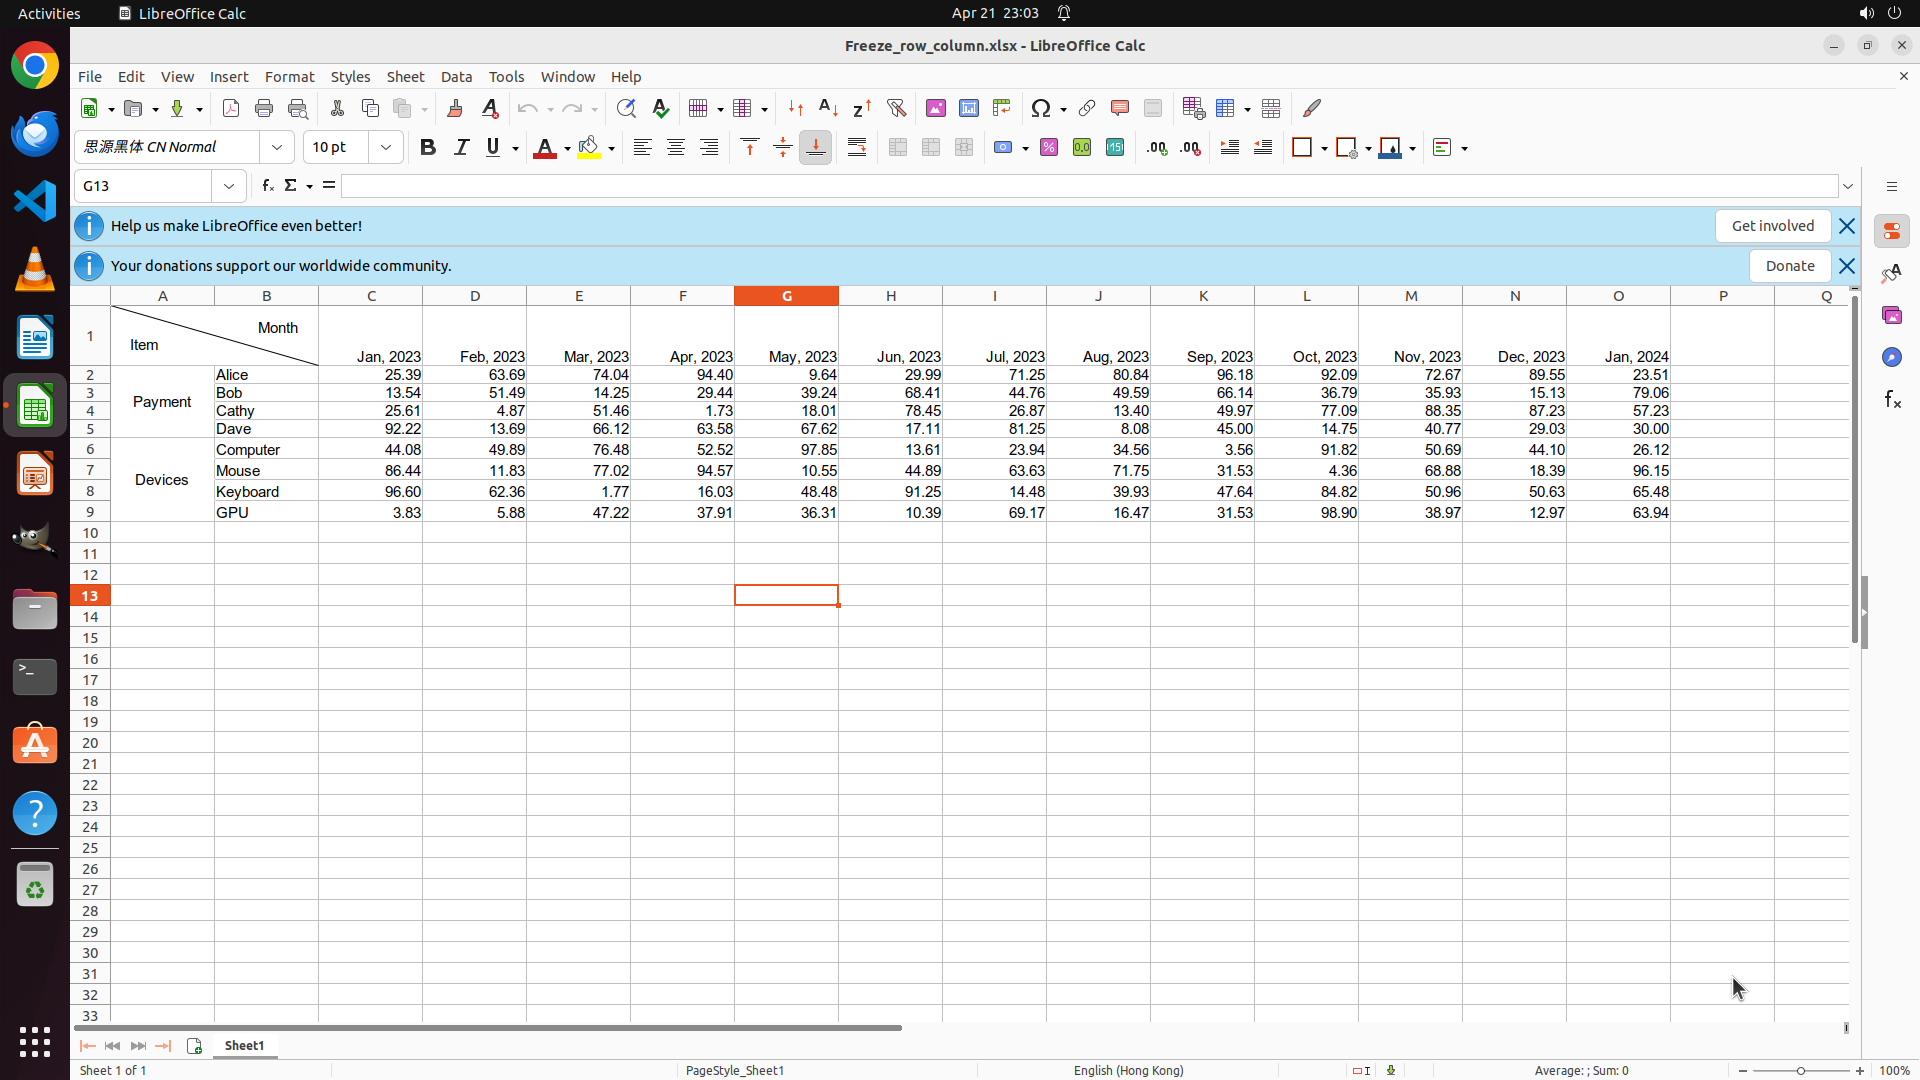Open the Function Wizard icon
The width and height of the screenshot is (1920, 1080).
click(267, 186)
